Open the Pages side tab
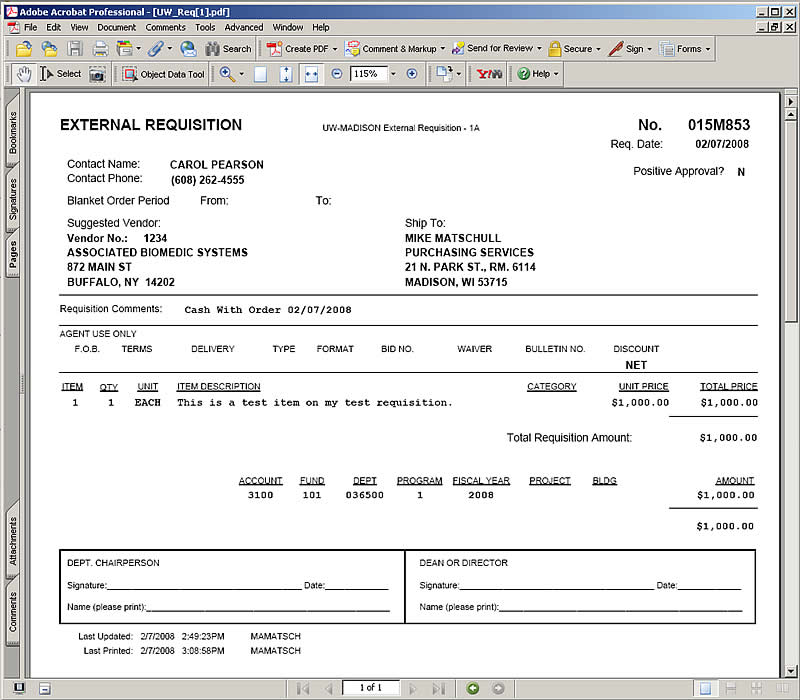This screenshot has width=800, height=700. pos(13,254)
